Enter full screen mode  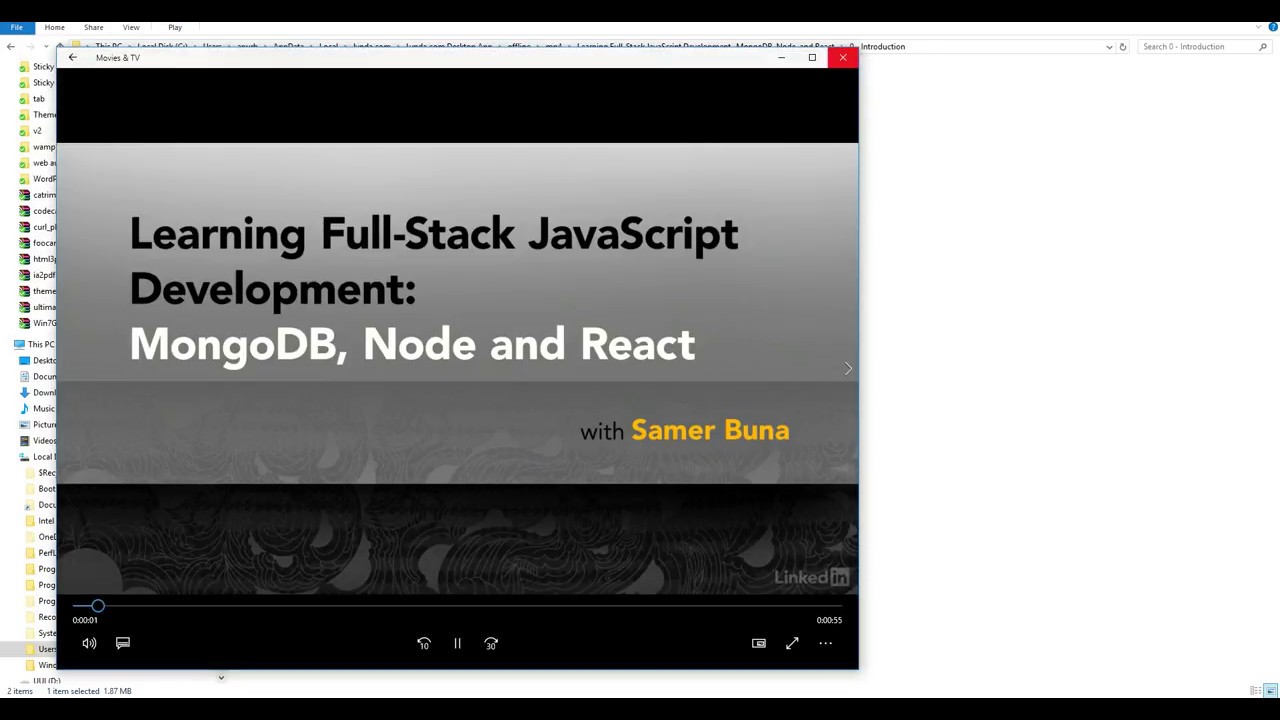(x=792, y=644)
